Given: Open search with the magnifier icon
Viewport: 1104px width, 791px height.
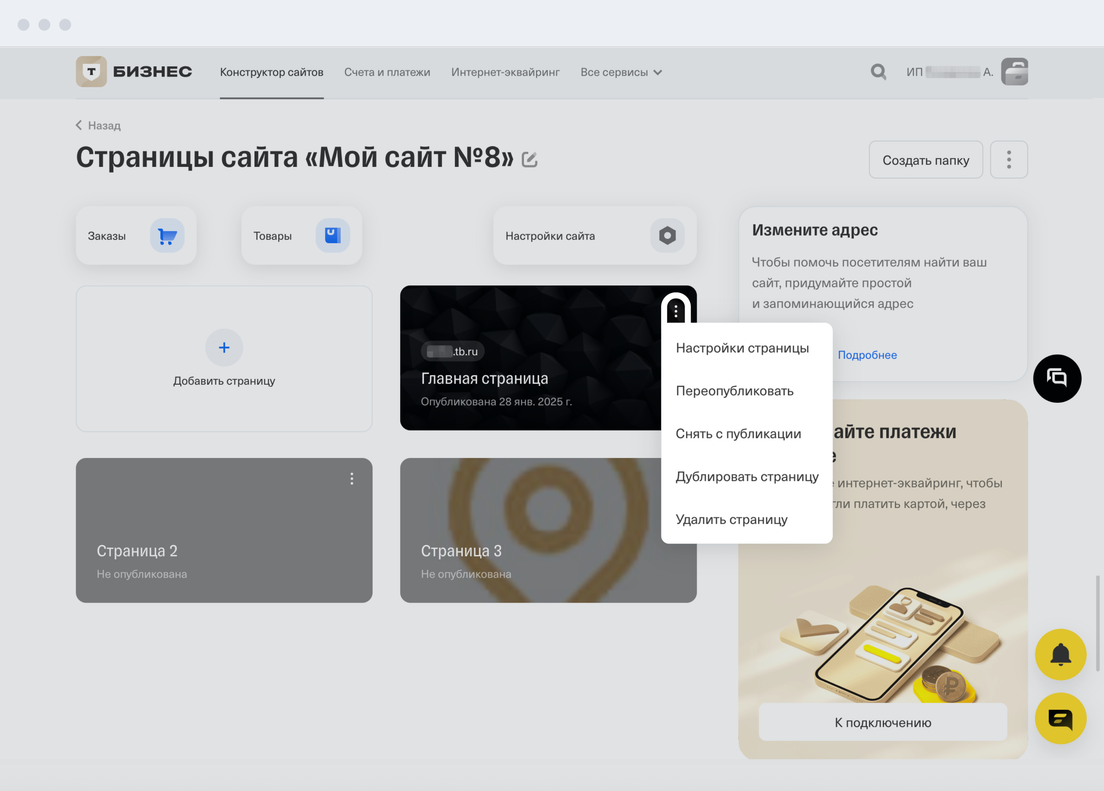Looking at the screenshot, I should pos(878,72).
